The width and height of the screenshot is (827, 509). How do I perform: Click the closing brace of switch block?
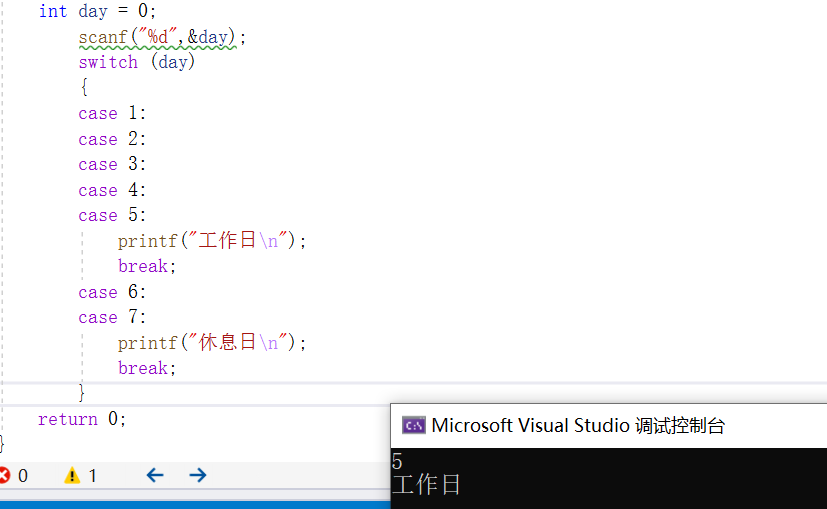(81, 393)
